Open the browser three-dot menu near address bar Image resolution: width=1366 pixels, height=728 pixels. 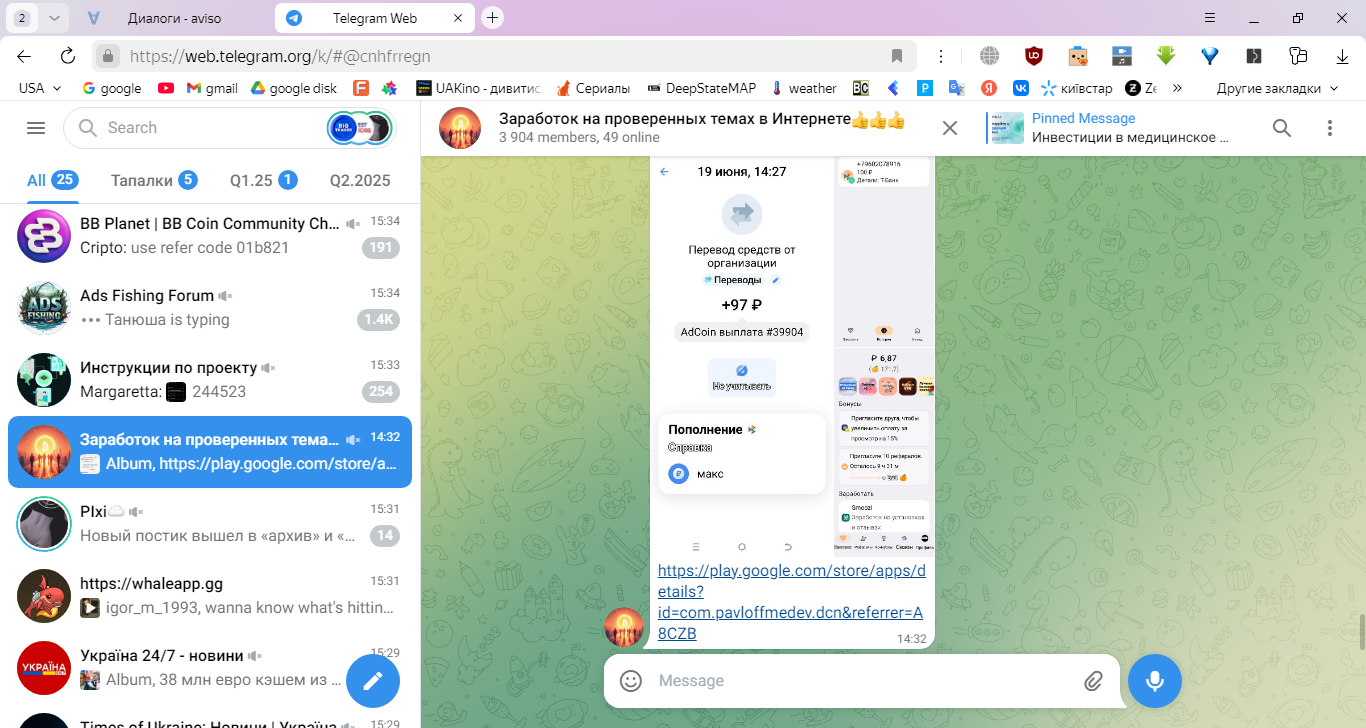tap(941, 56)
